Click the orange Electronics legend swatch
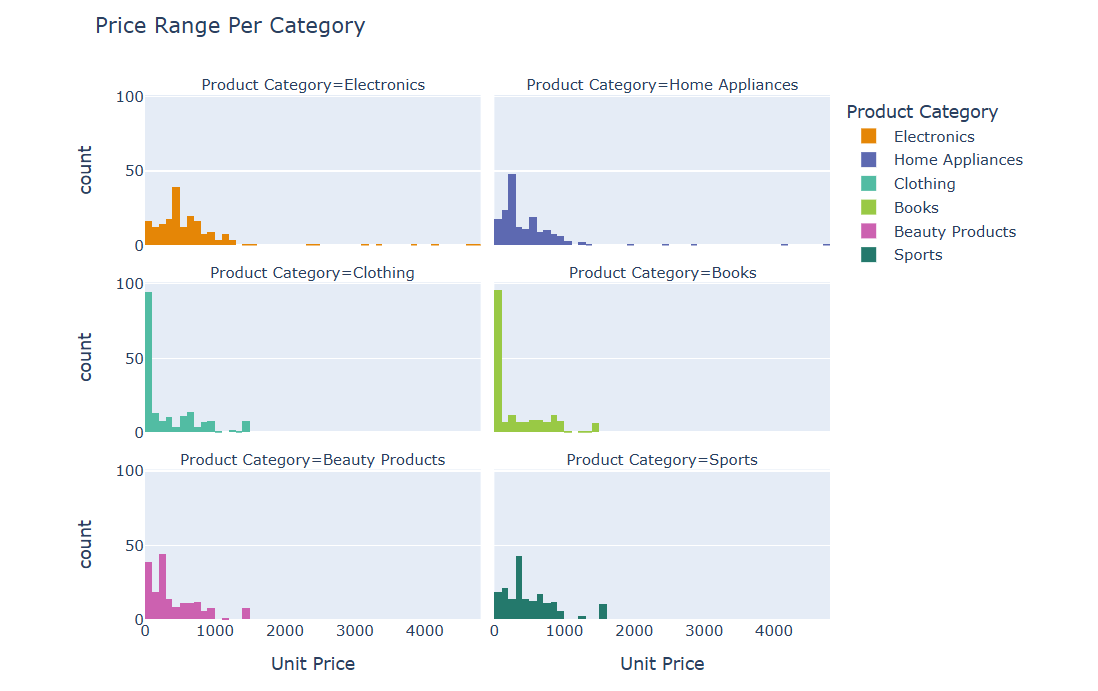 pyautogui.click(x=868, y=137)
